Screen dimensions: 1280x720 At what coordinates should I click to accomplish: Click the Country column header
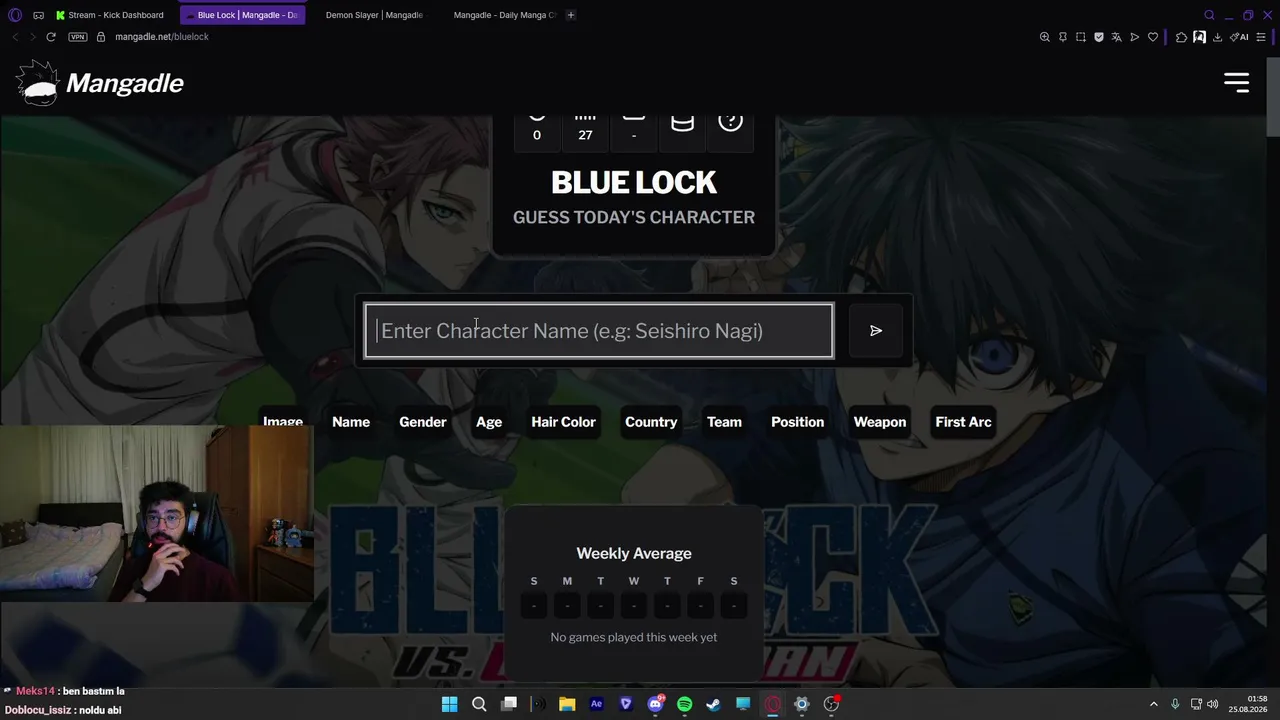(x=651, y=422)
